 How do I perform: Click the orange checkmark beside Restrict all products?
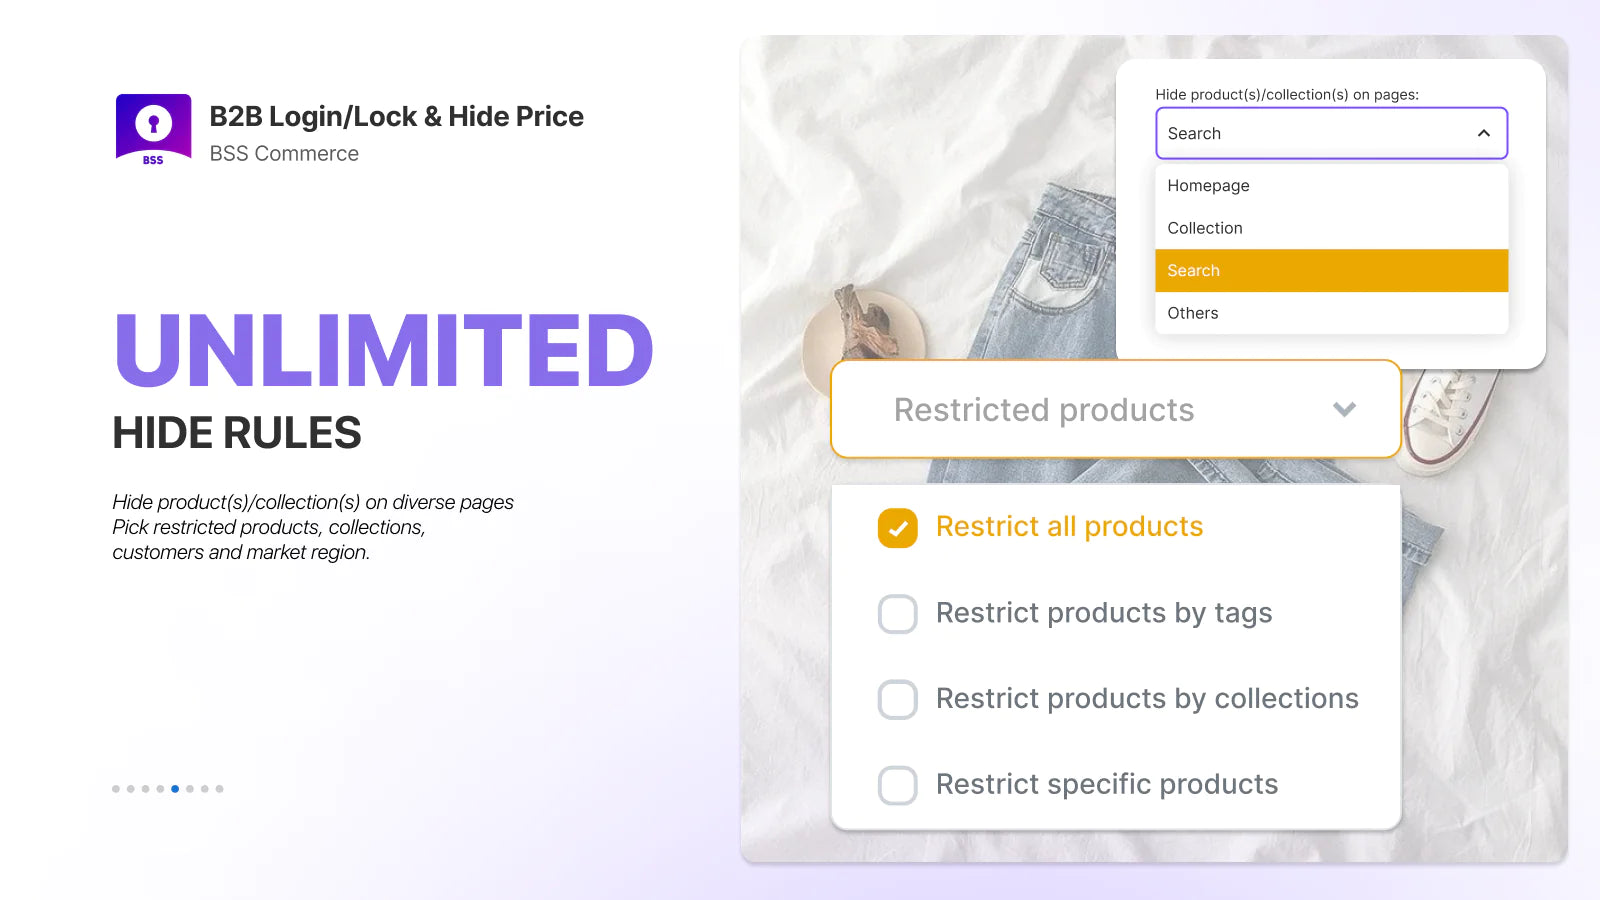897,527
